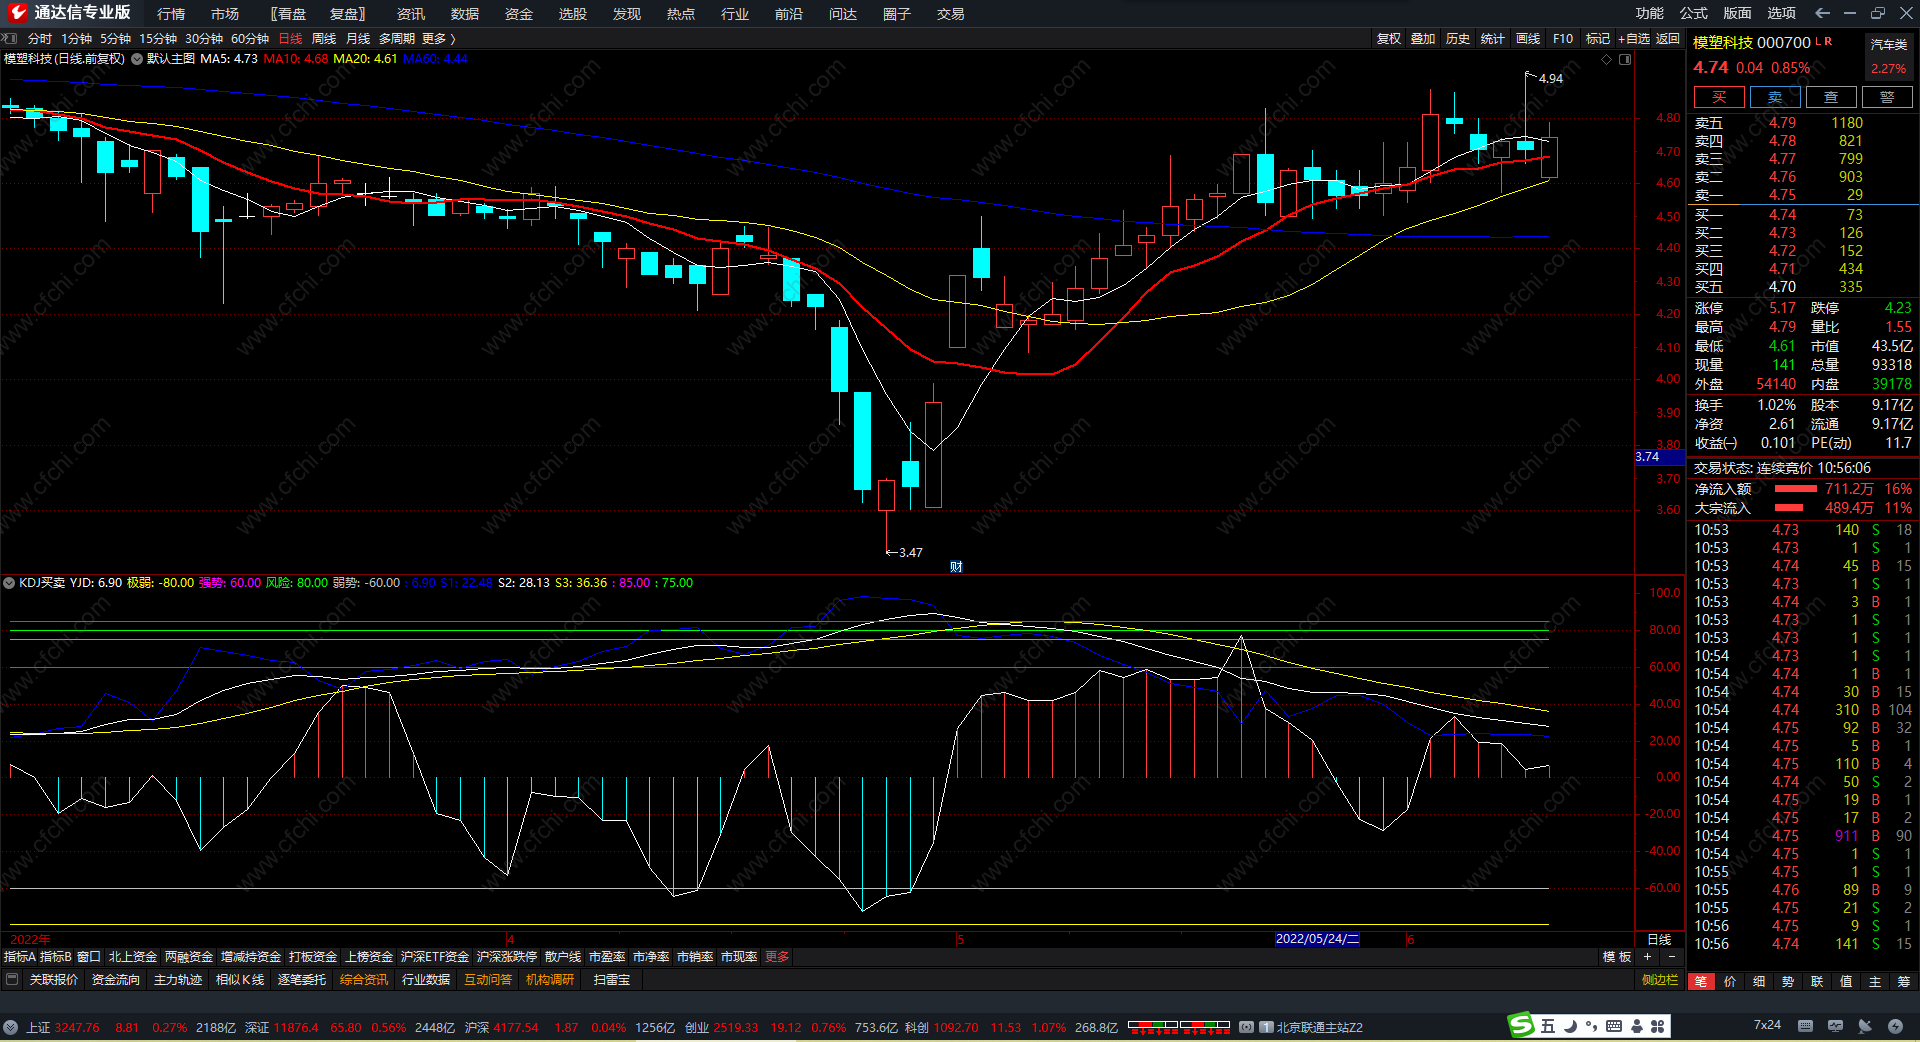Screen dimensions: 1920x1042
Task: Select the 月线 period
Action: pos(358,39)
